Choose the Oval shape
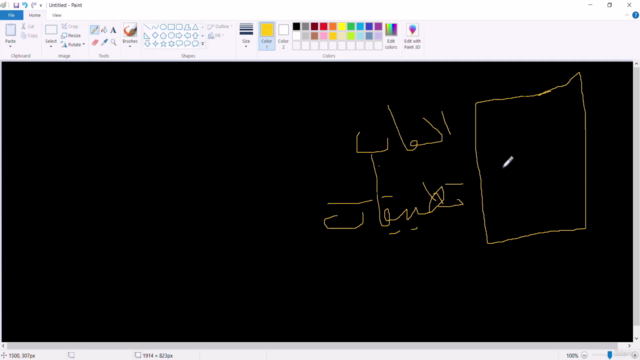Viewport: 640px width, 360px height. 163,27
